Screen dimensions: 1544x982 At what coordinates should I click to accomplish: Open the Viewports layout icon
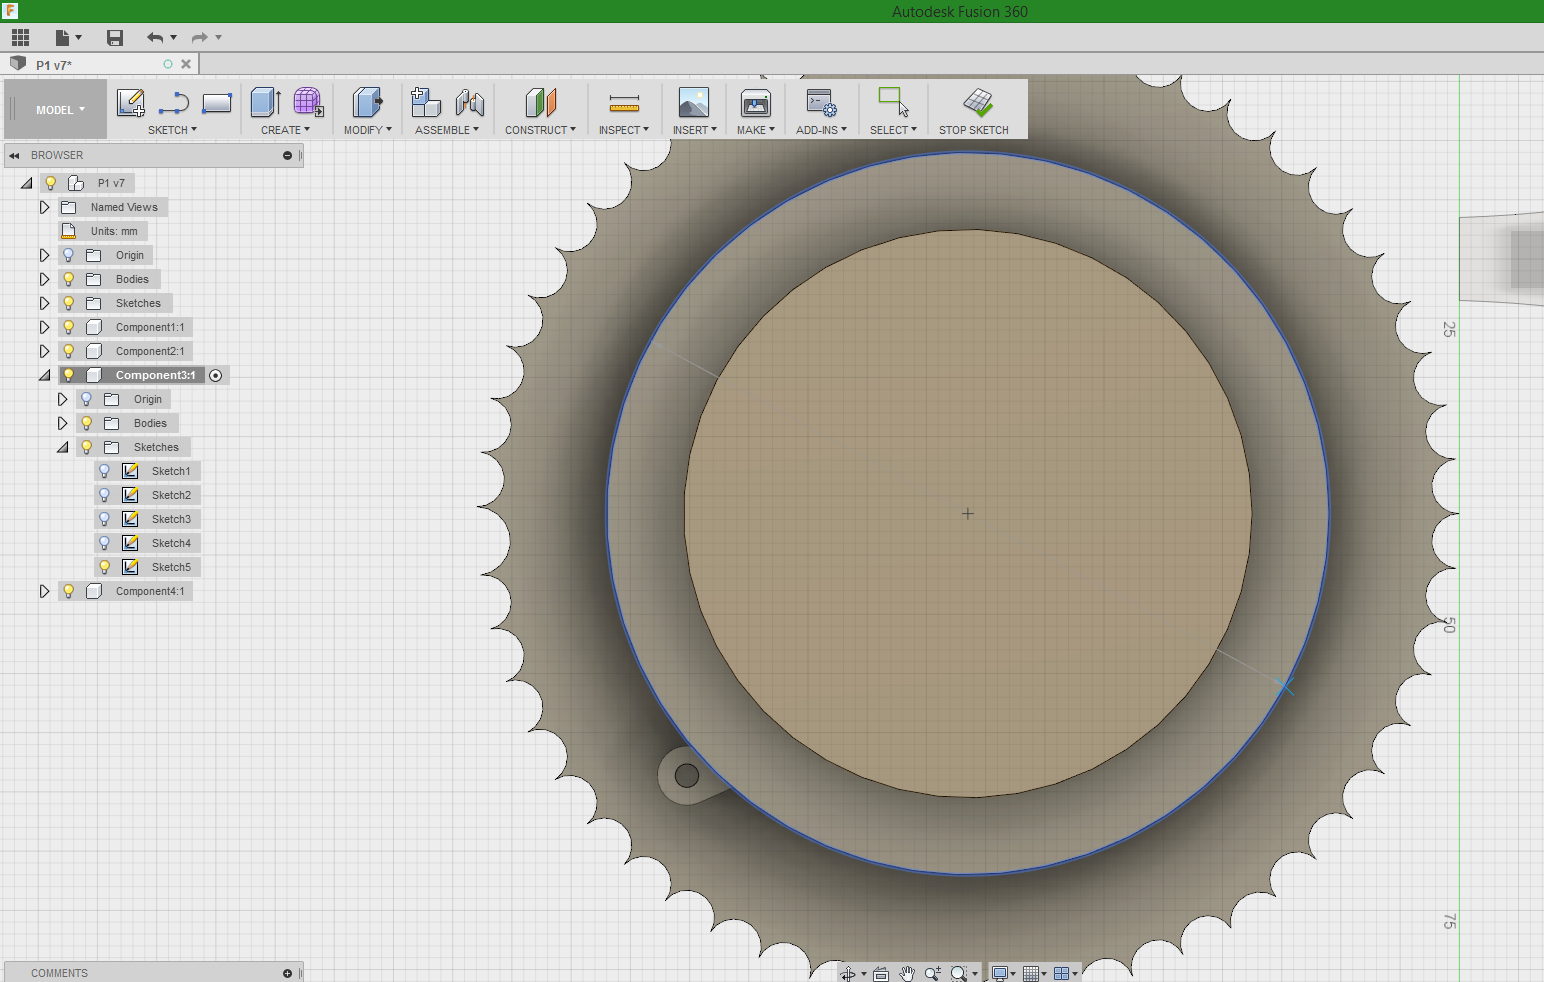point(1062,973)
